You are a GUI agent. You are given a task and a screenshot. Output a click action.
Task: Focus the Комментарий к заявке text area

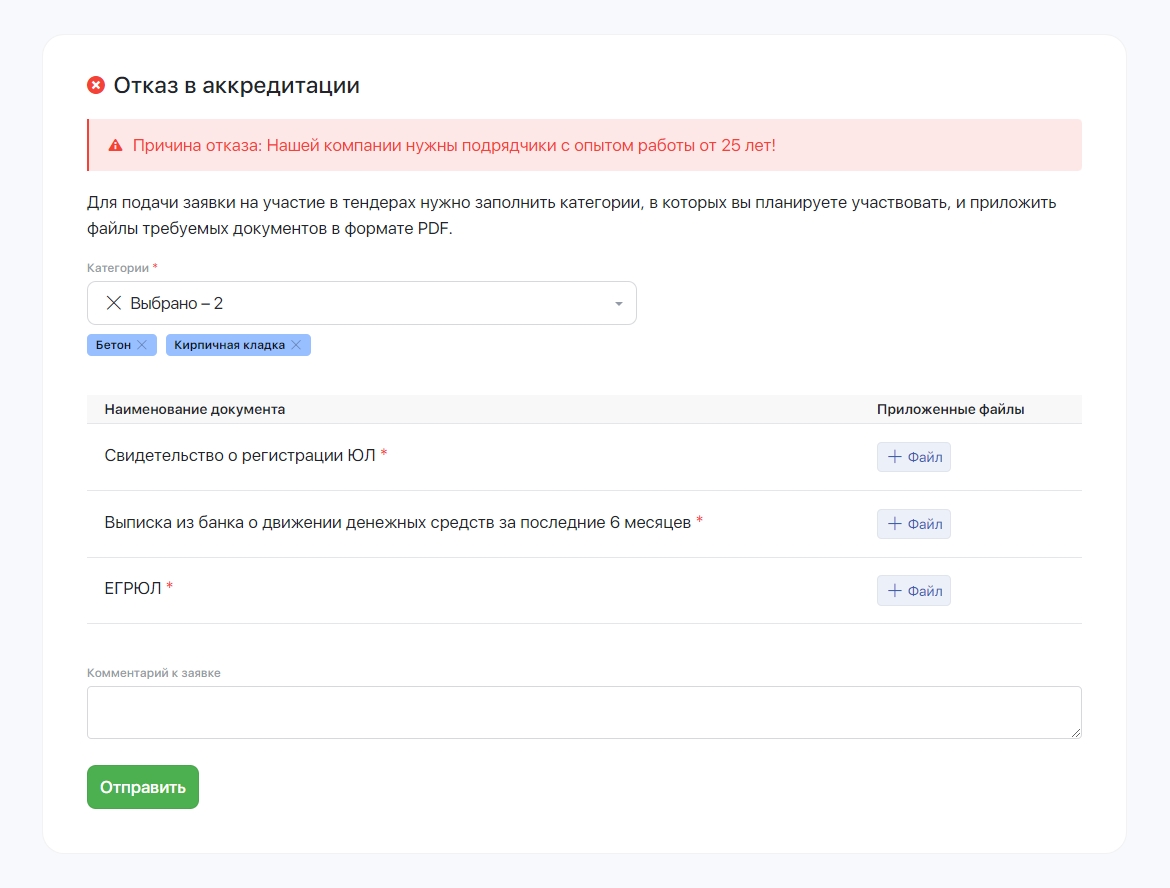point(583,712)
